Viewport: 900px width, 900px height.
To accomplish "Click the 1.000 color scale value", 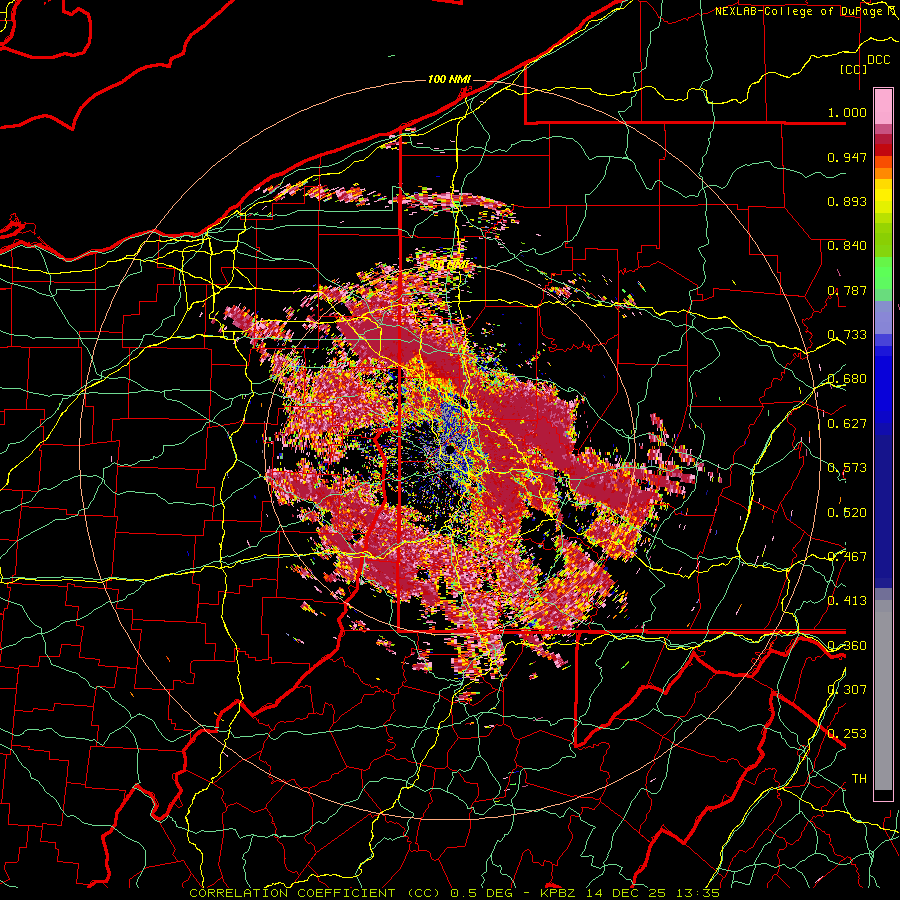I will 847,112.
